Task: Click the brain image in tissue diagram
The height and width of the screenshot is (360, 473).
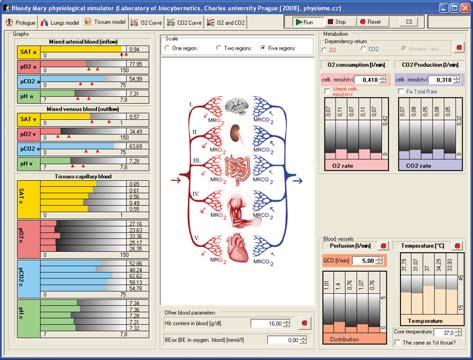Action: pos(237,106)
